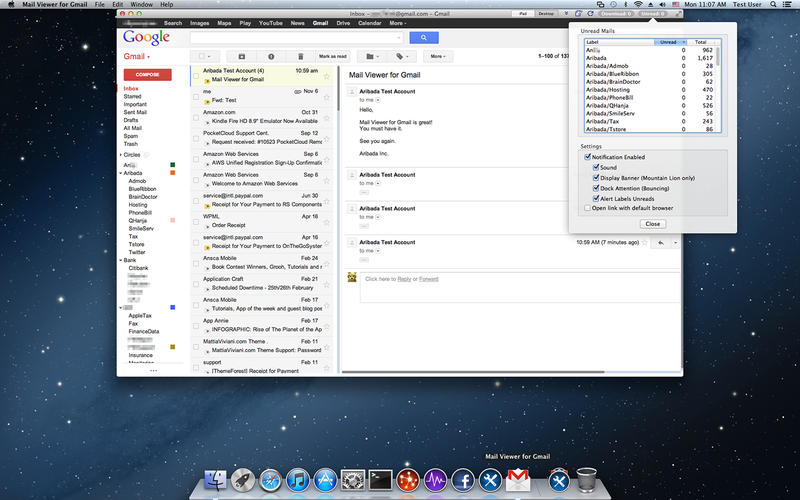Star the Fwd: Test message
The height and width of the screenshot is (500, 800).
pyautogui.click(x=327, y=97)
